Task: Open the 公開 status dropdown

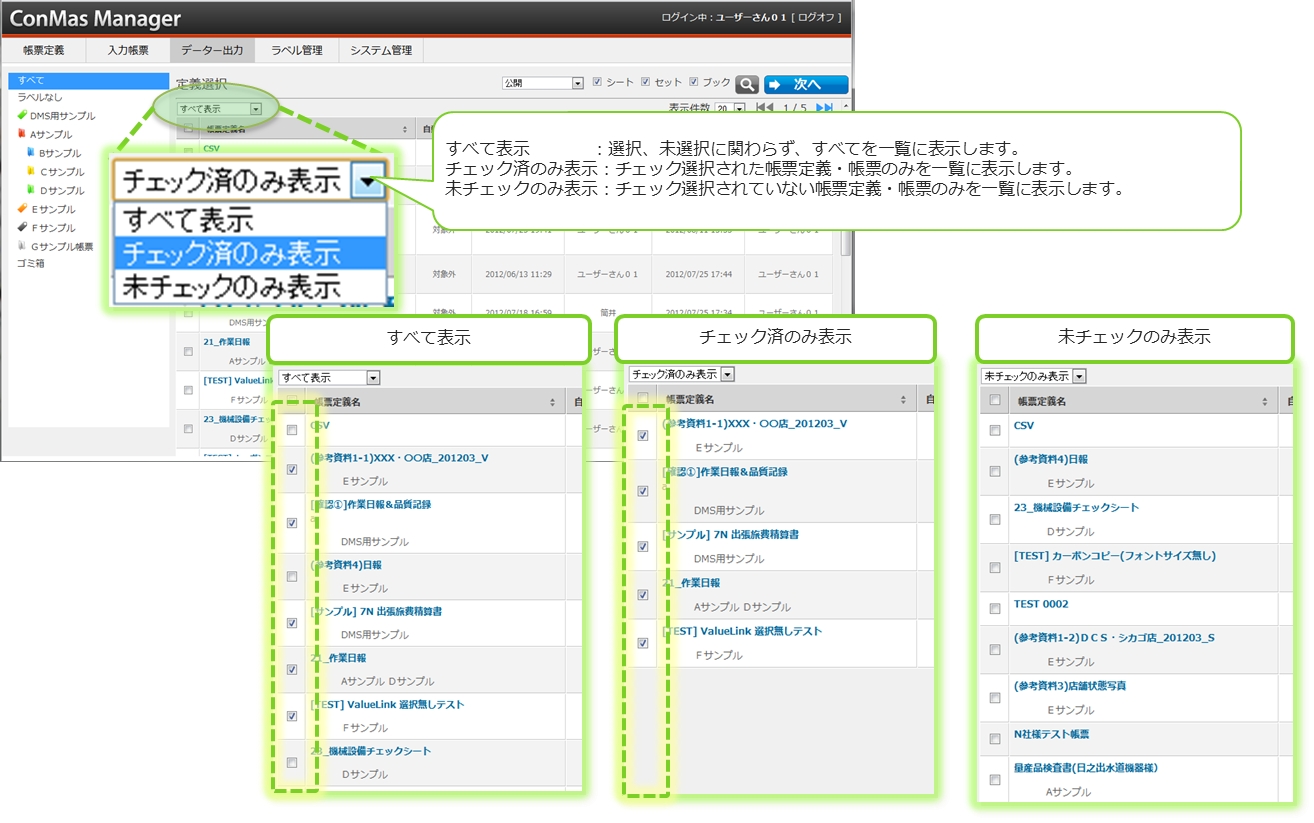Action: [x=543, y=83]
